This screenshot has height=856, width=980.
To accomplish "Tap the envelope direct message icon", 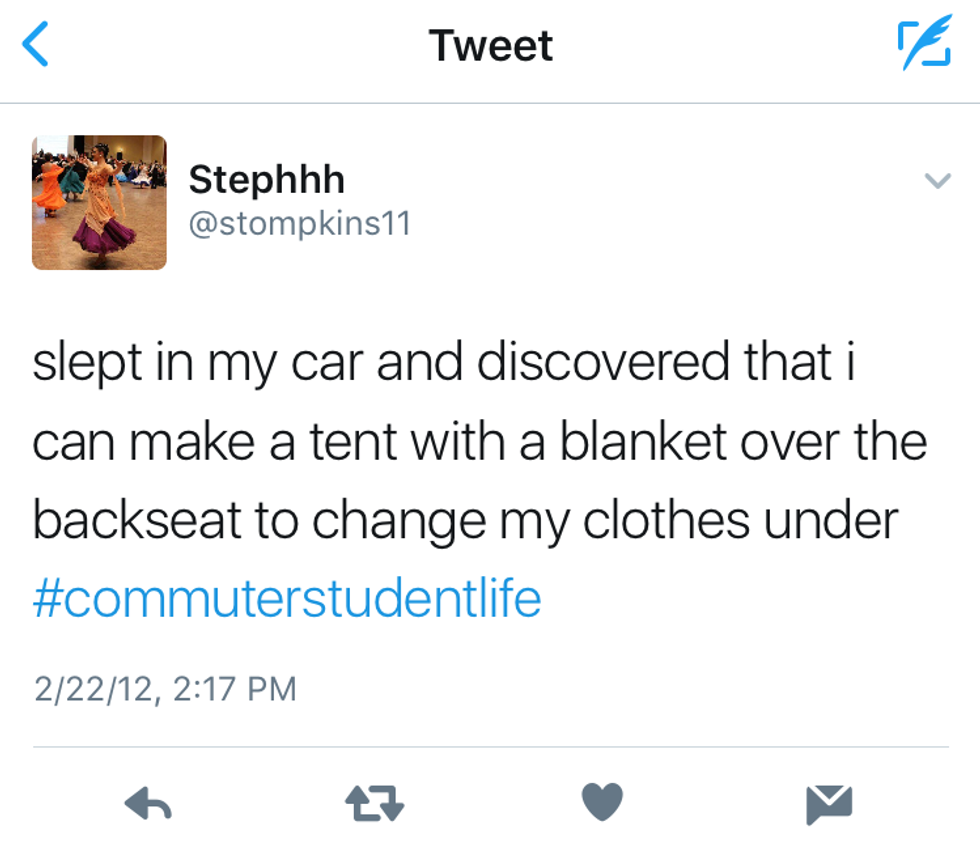I will coord(829,803).
